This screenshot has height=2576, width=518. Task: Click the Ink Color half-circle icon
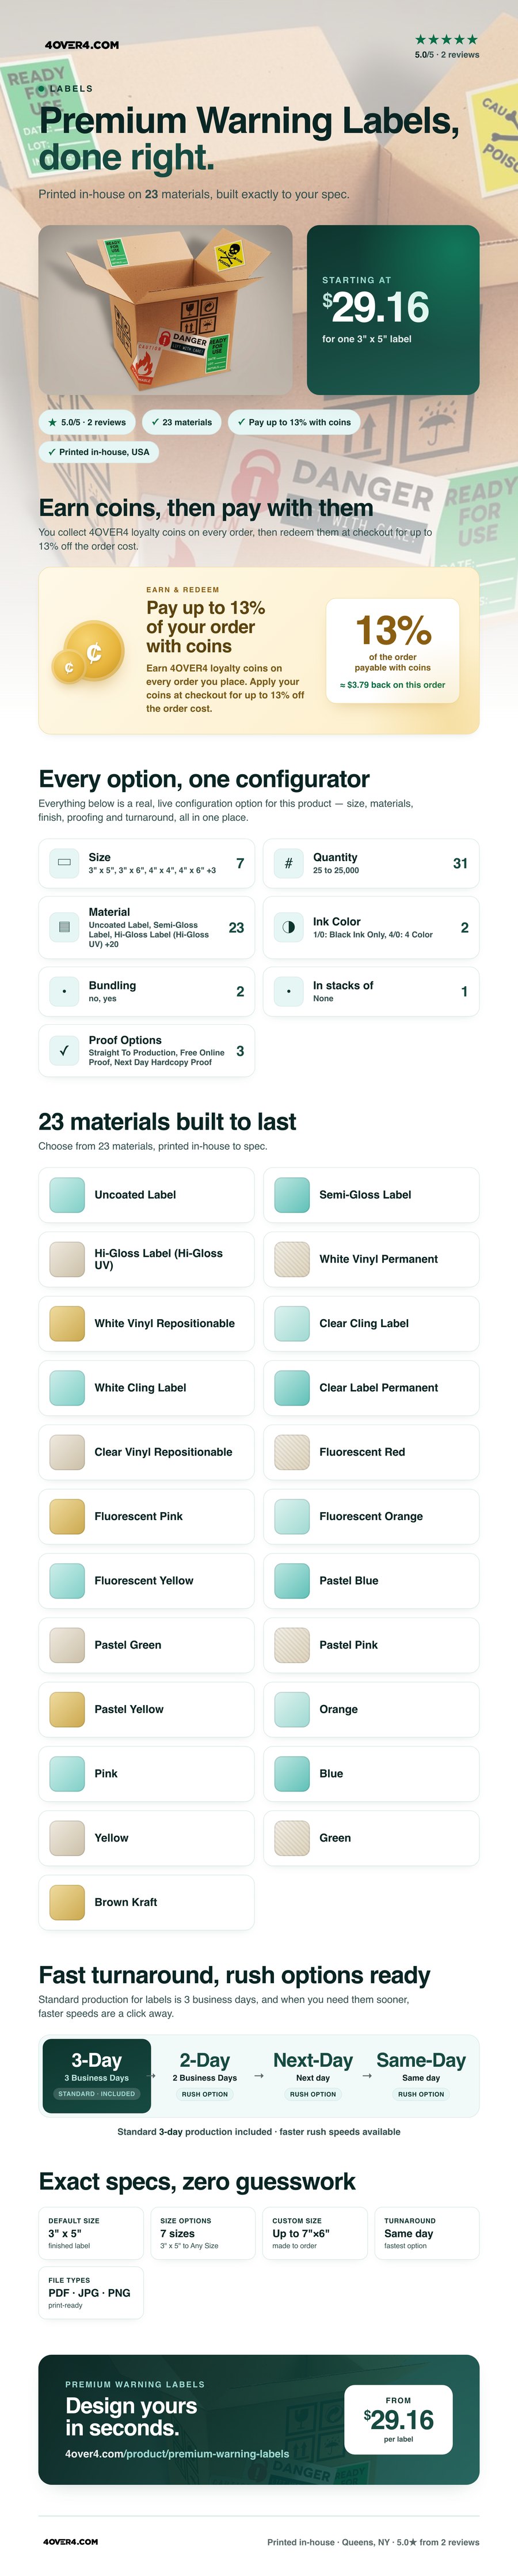[288, 927]
